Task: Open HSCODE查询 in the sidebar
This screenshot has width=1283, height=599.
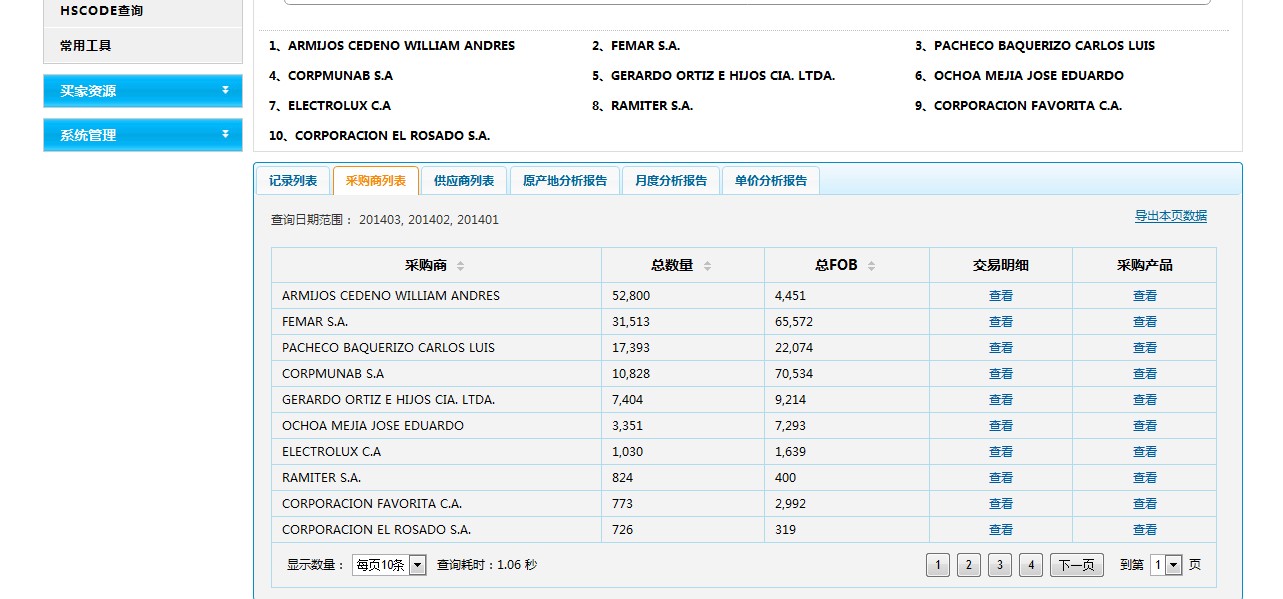Action: pyautogui.click(x=143, y=12)
